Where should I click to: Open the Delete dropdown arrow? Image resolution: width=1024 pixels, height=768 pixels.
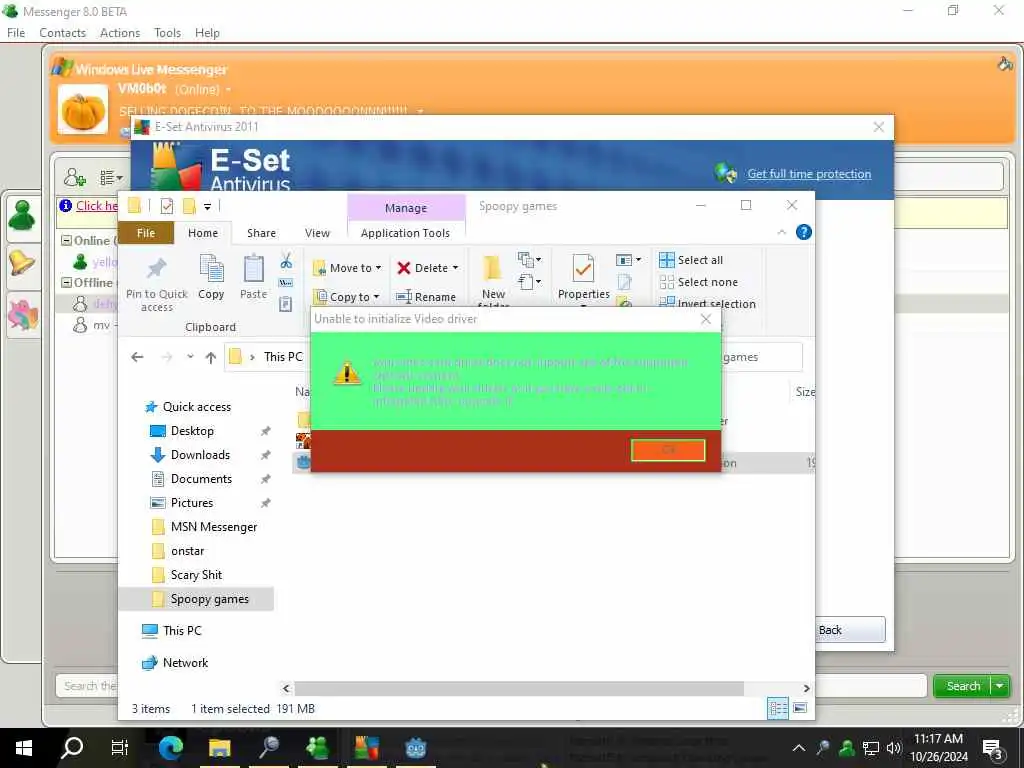(x=455, y=268)
